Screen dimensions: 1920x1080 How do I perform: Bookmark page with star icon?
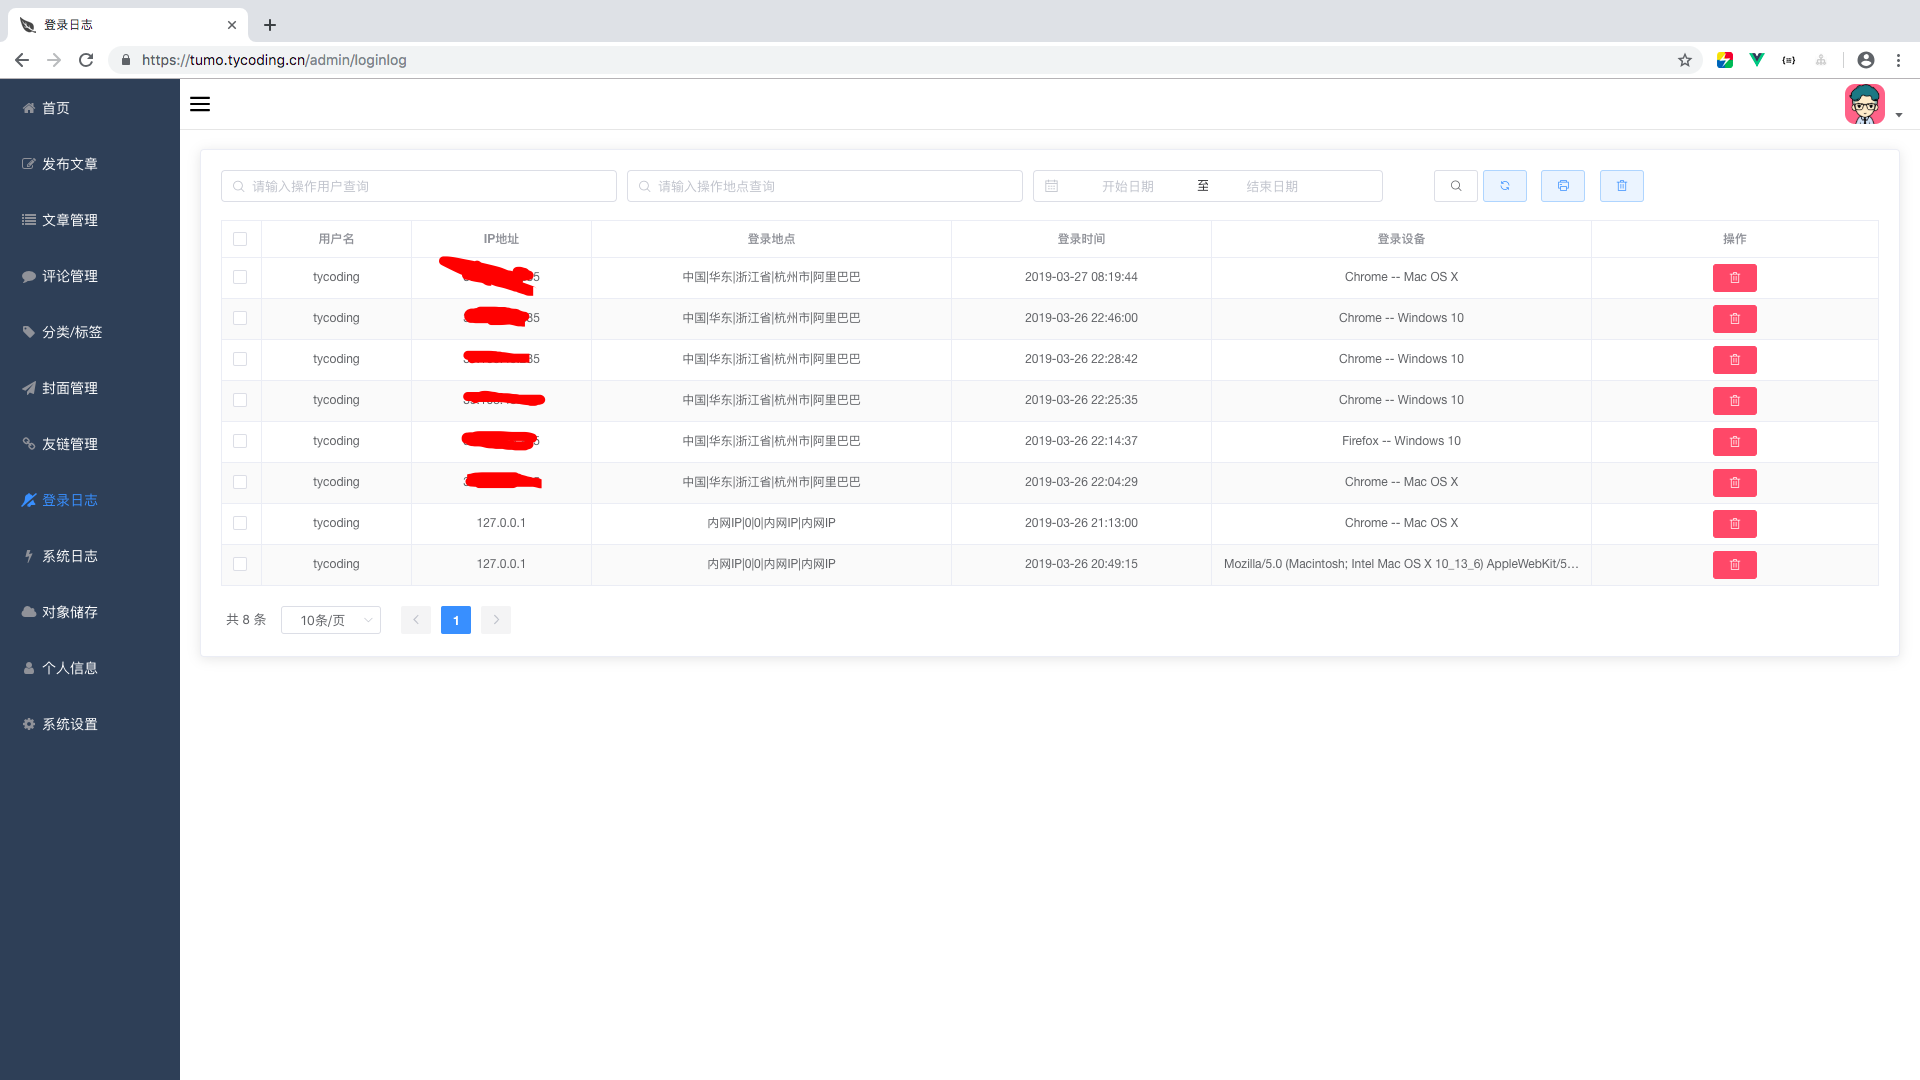click(1685, 60)
